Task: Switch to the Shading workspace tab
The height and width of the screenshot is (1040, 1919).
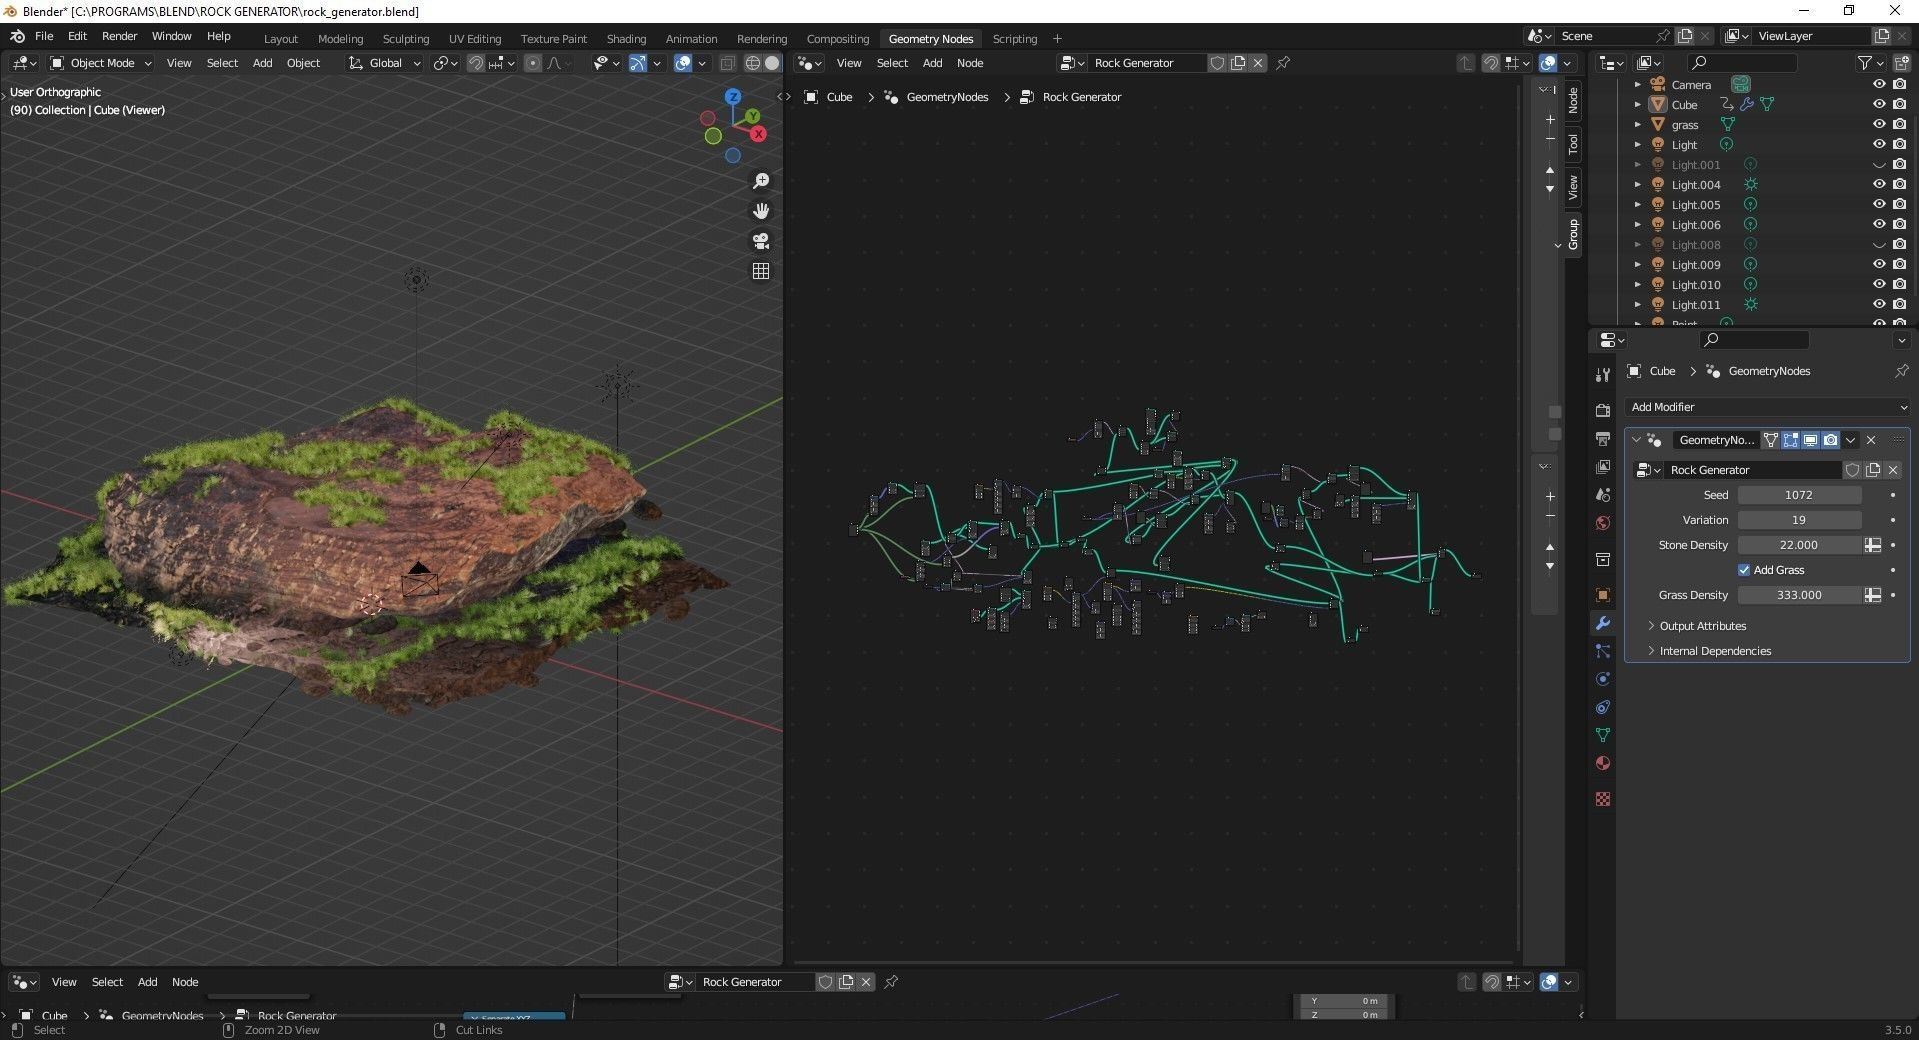Action: [626, 39]
